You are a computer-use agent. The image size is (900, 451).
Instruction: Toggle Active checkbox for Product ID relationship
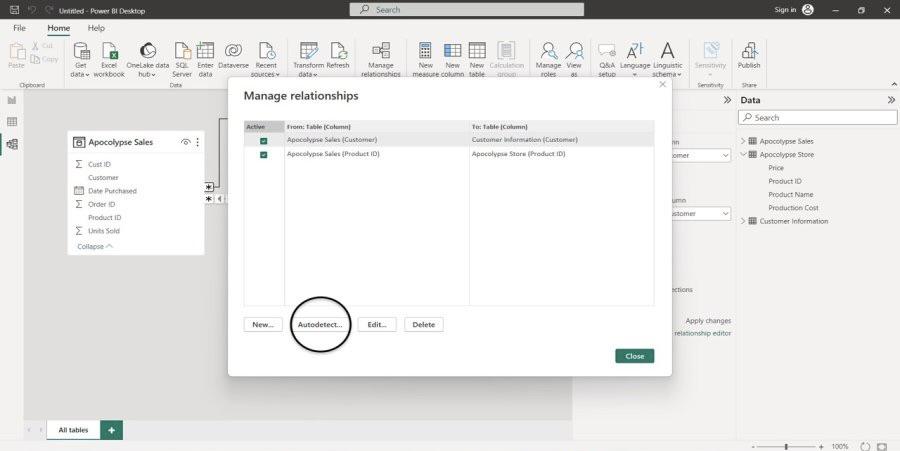(263, 154)
